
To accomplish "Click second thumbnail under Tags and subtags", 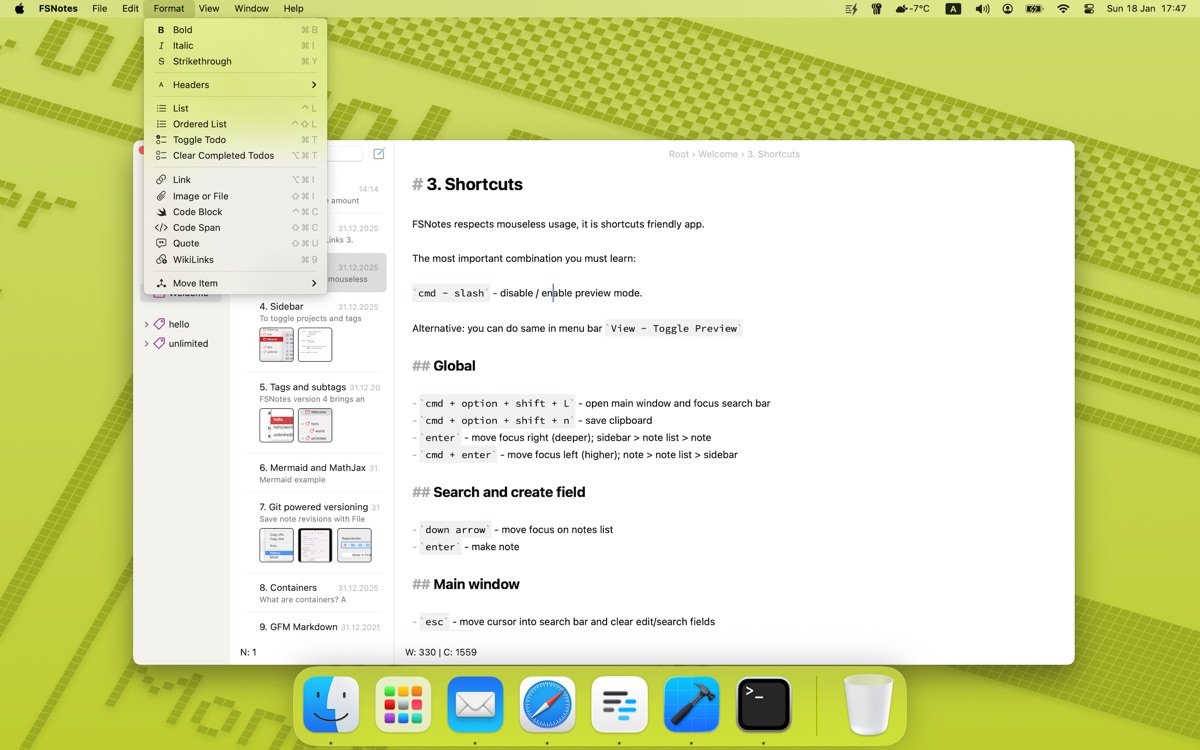I will coord(315,425).
